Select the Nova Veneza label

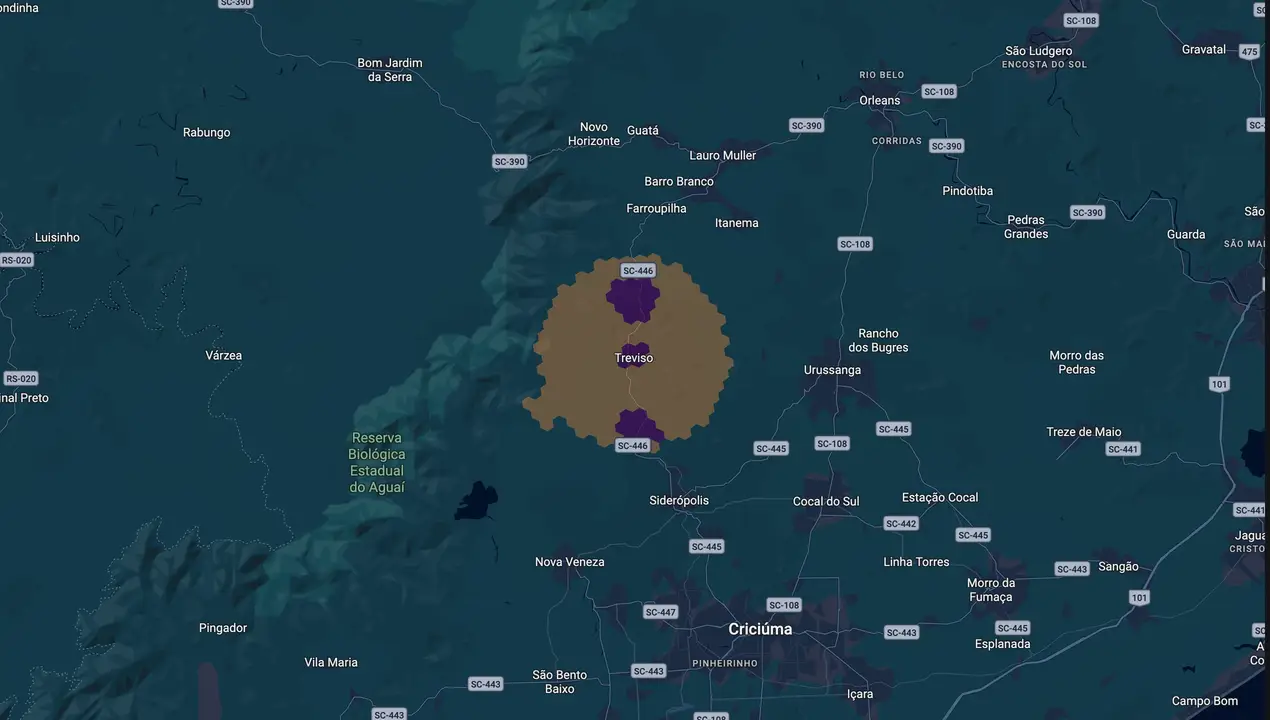tap(570, 562)
